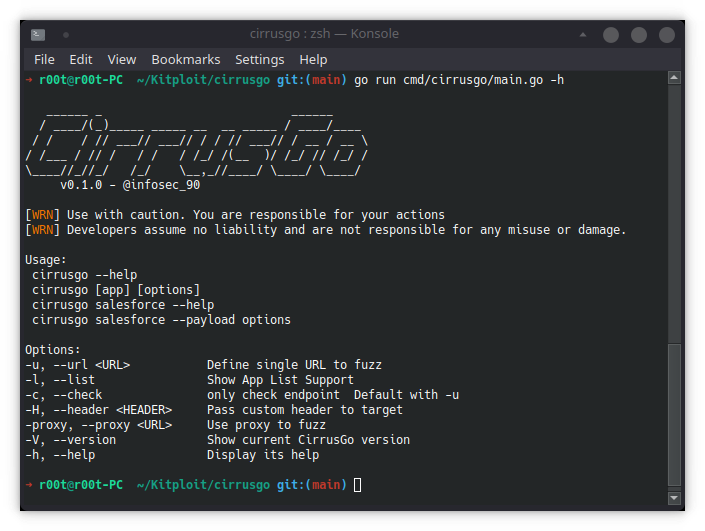Image resolution: width=705 pixels, height=531 pixels.
Task: Click the '-H, --header <HEADER>' option
Action: pos(98,410)
